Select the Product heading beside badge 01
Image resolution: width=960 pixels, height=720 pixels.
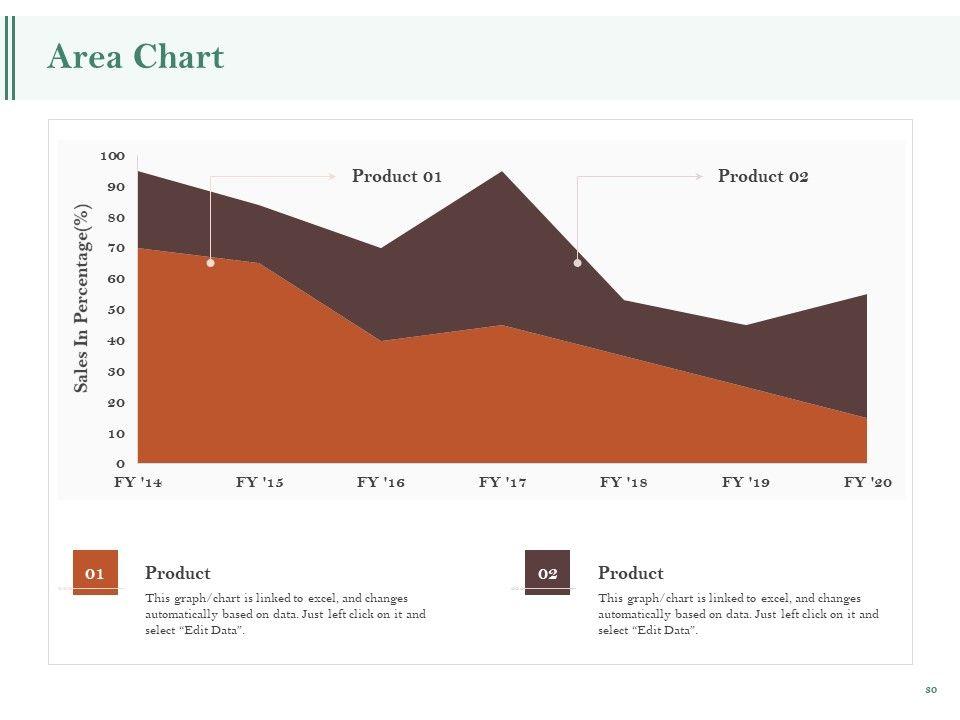pyautogui.click(x=177, y=573)
